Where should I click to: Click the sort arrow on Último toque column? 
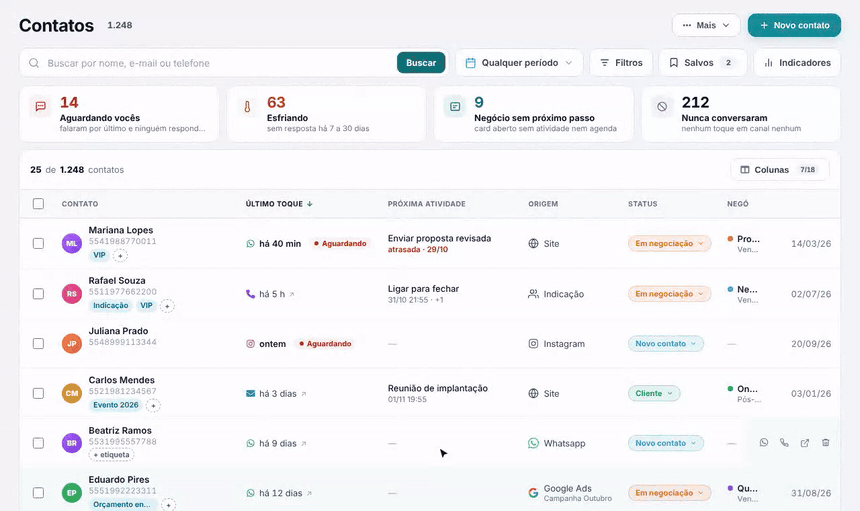[x=310, y=204]
